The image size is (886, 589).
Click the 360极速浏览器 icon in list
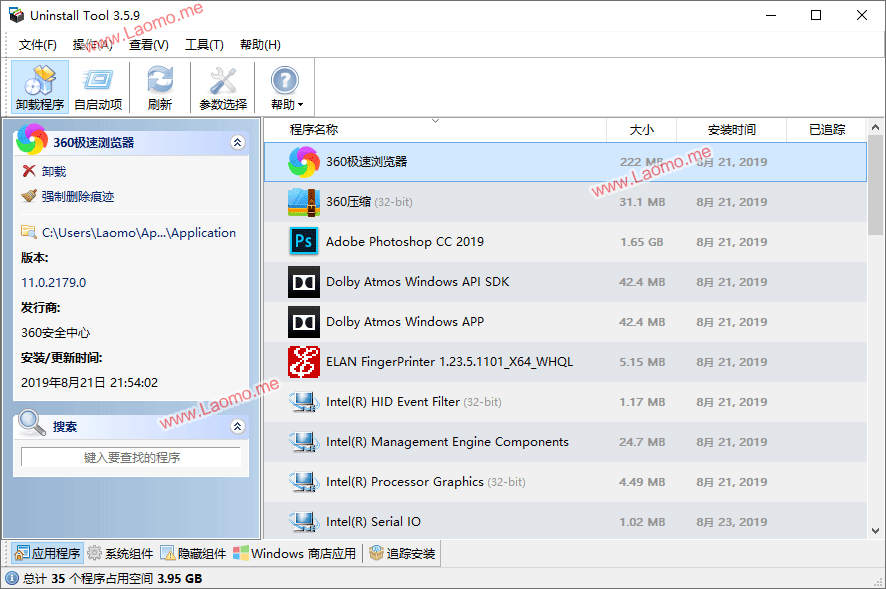coord(304,162)
